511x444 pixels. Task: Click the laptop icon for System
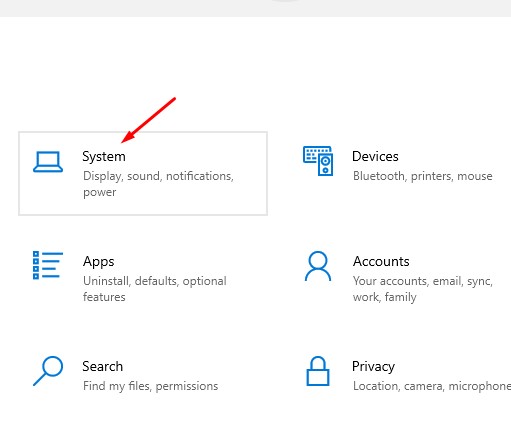[x=48, y=162]
